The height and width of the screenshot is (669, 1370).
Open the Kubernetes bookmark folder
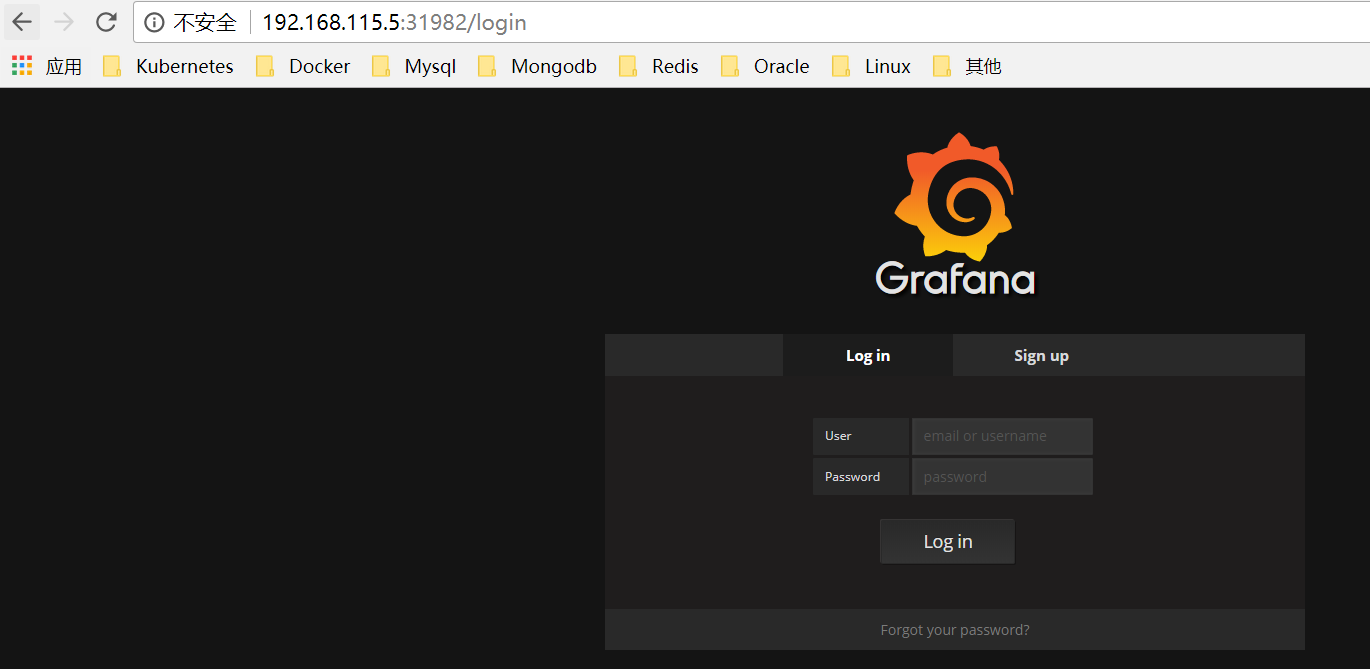point(168,66)
